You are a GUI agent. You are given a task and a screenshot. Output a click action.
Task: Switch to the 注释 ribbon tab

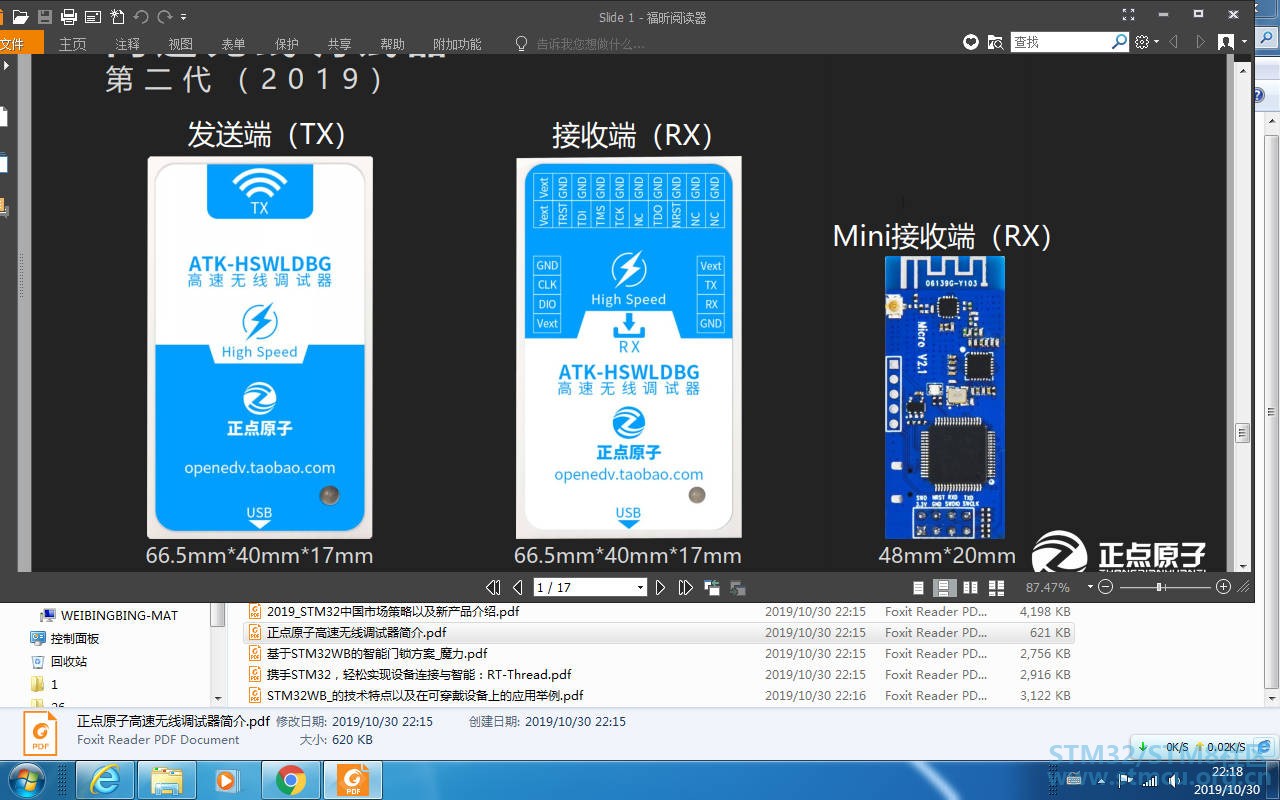point(127,44)
